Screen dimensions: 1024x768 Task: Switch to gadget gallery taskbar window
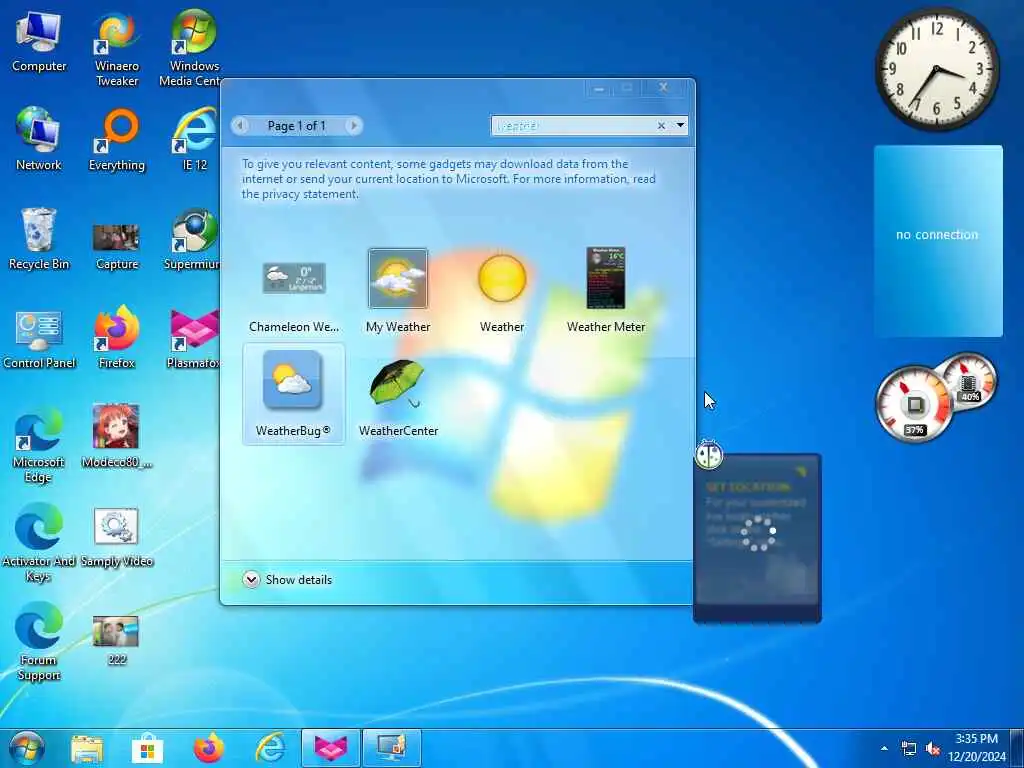pos(391,748)
